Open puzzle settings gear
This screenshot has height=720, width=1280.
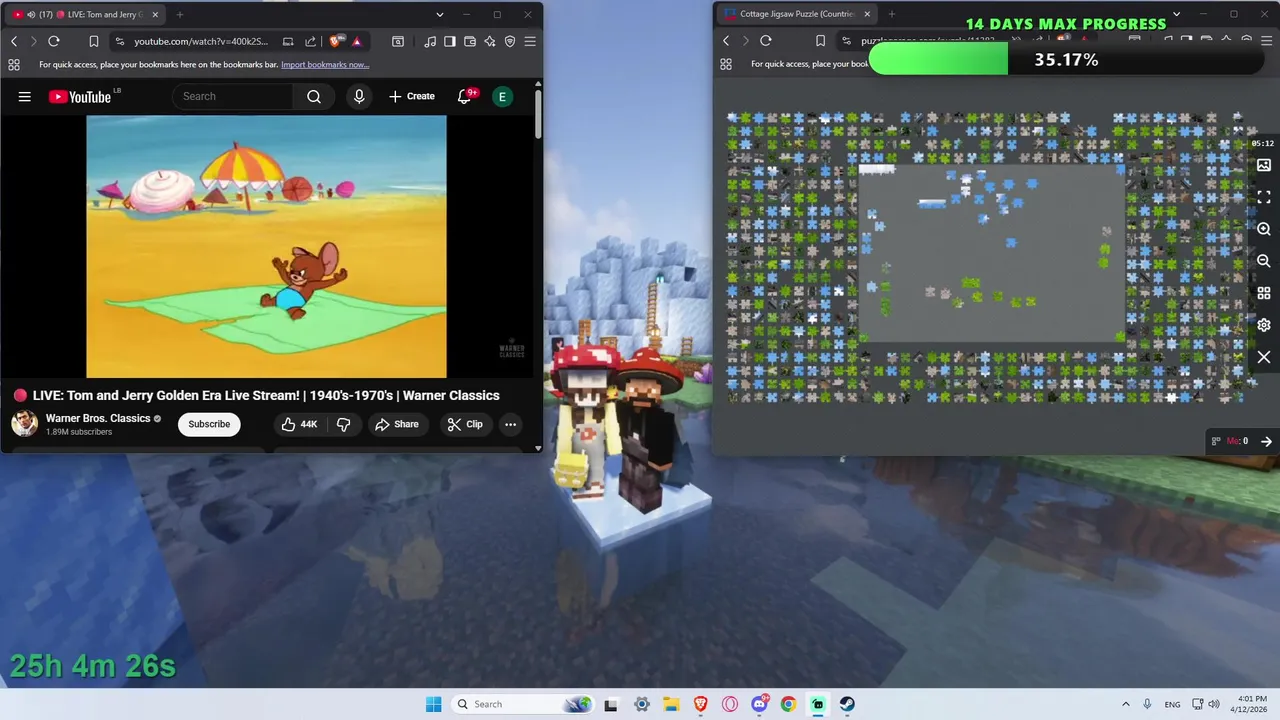pyautogui.click(x=1264, y=325)
